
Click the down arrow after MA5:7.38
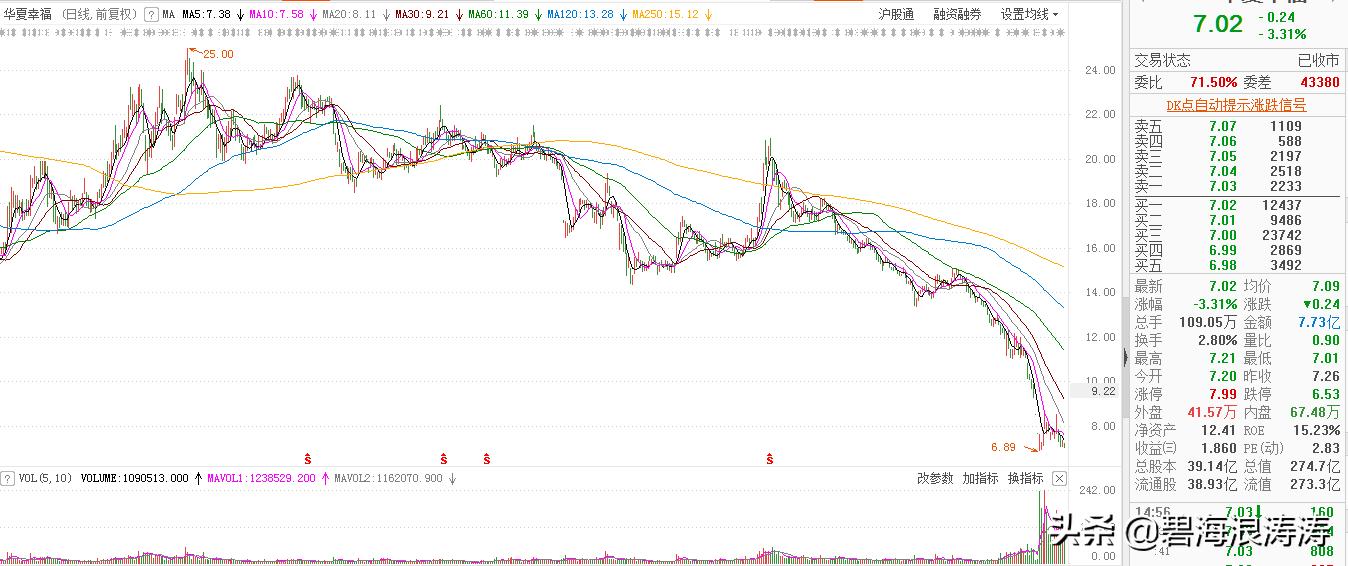pyautogui.click(x=241, y=15)
